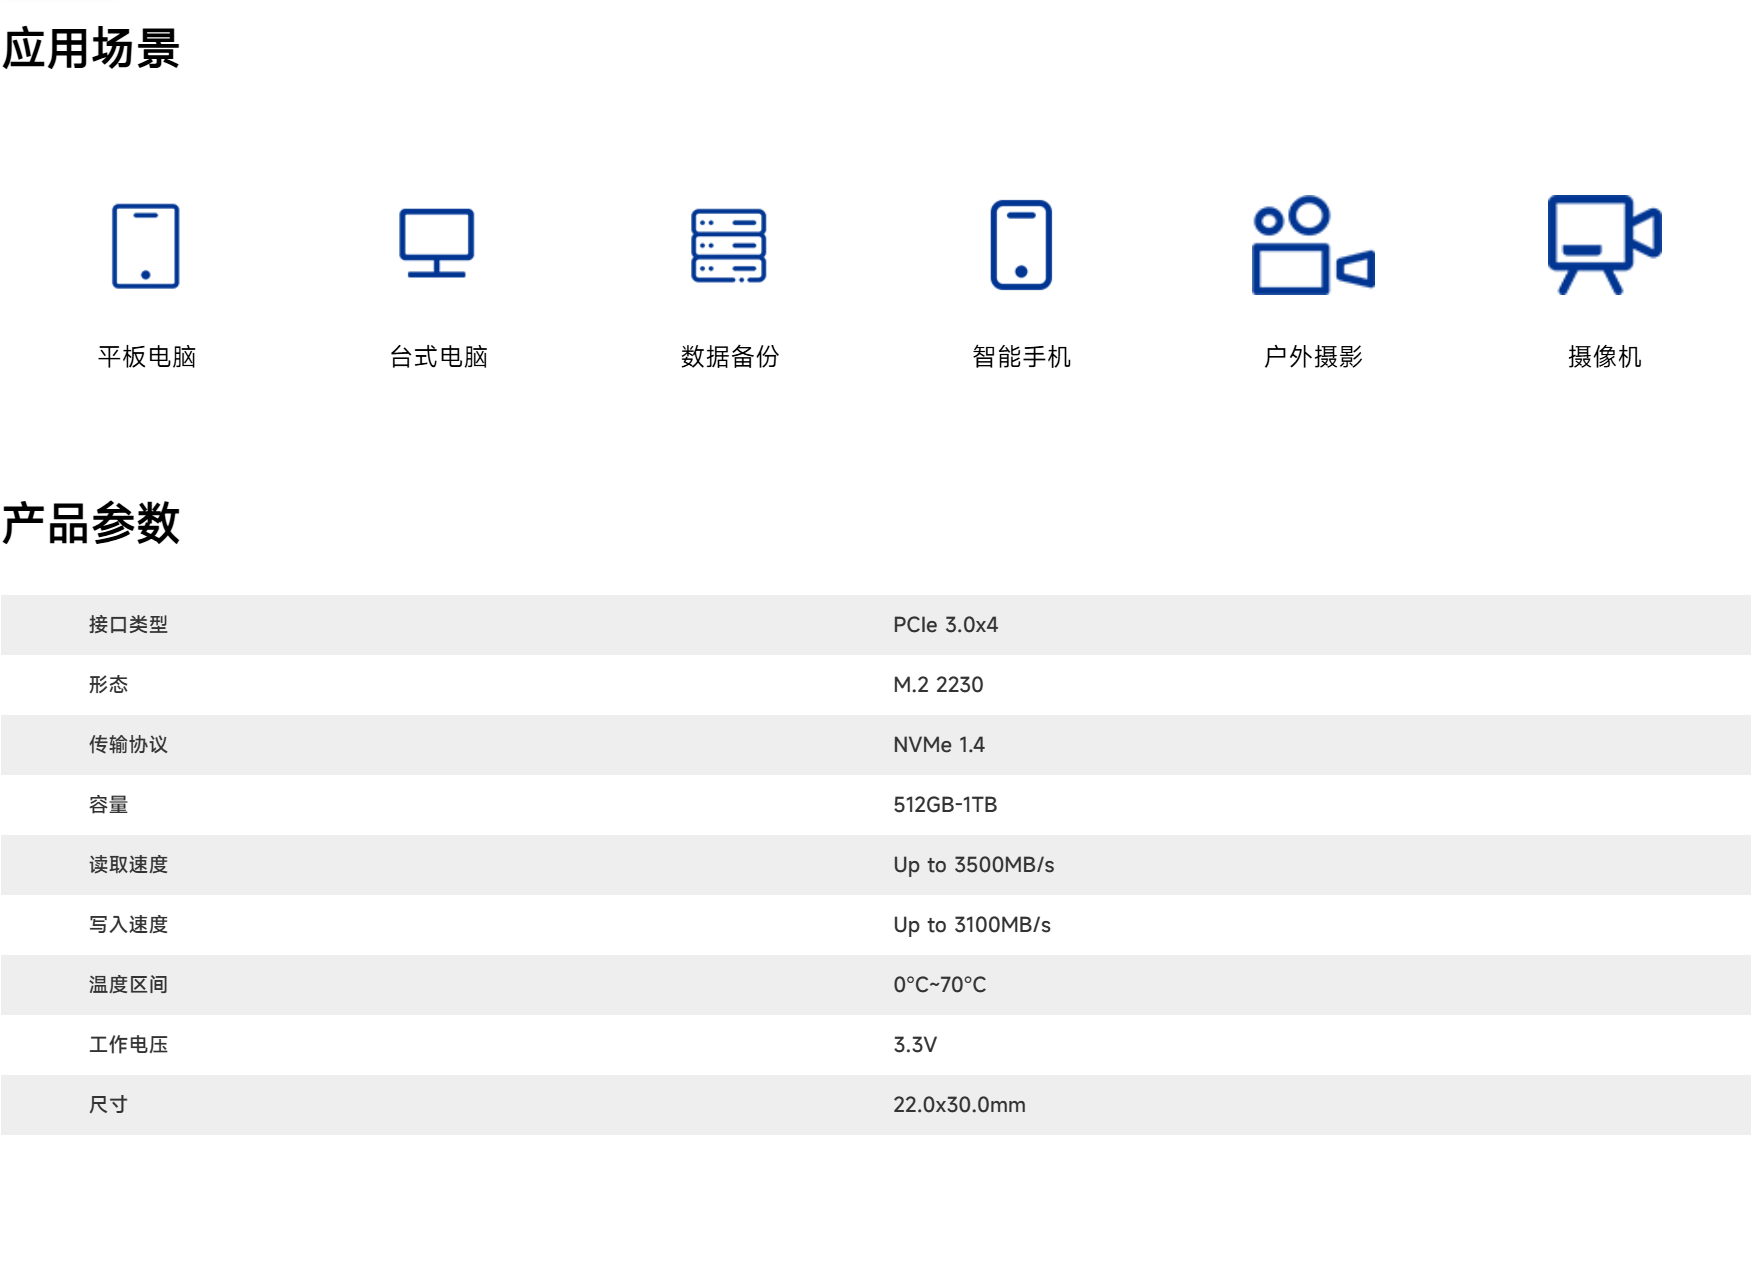1753x1267 pixels.
Task: Click the 数据备份 label text
Action: [729, 357]
